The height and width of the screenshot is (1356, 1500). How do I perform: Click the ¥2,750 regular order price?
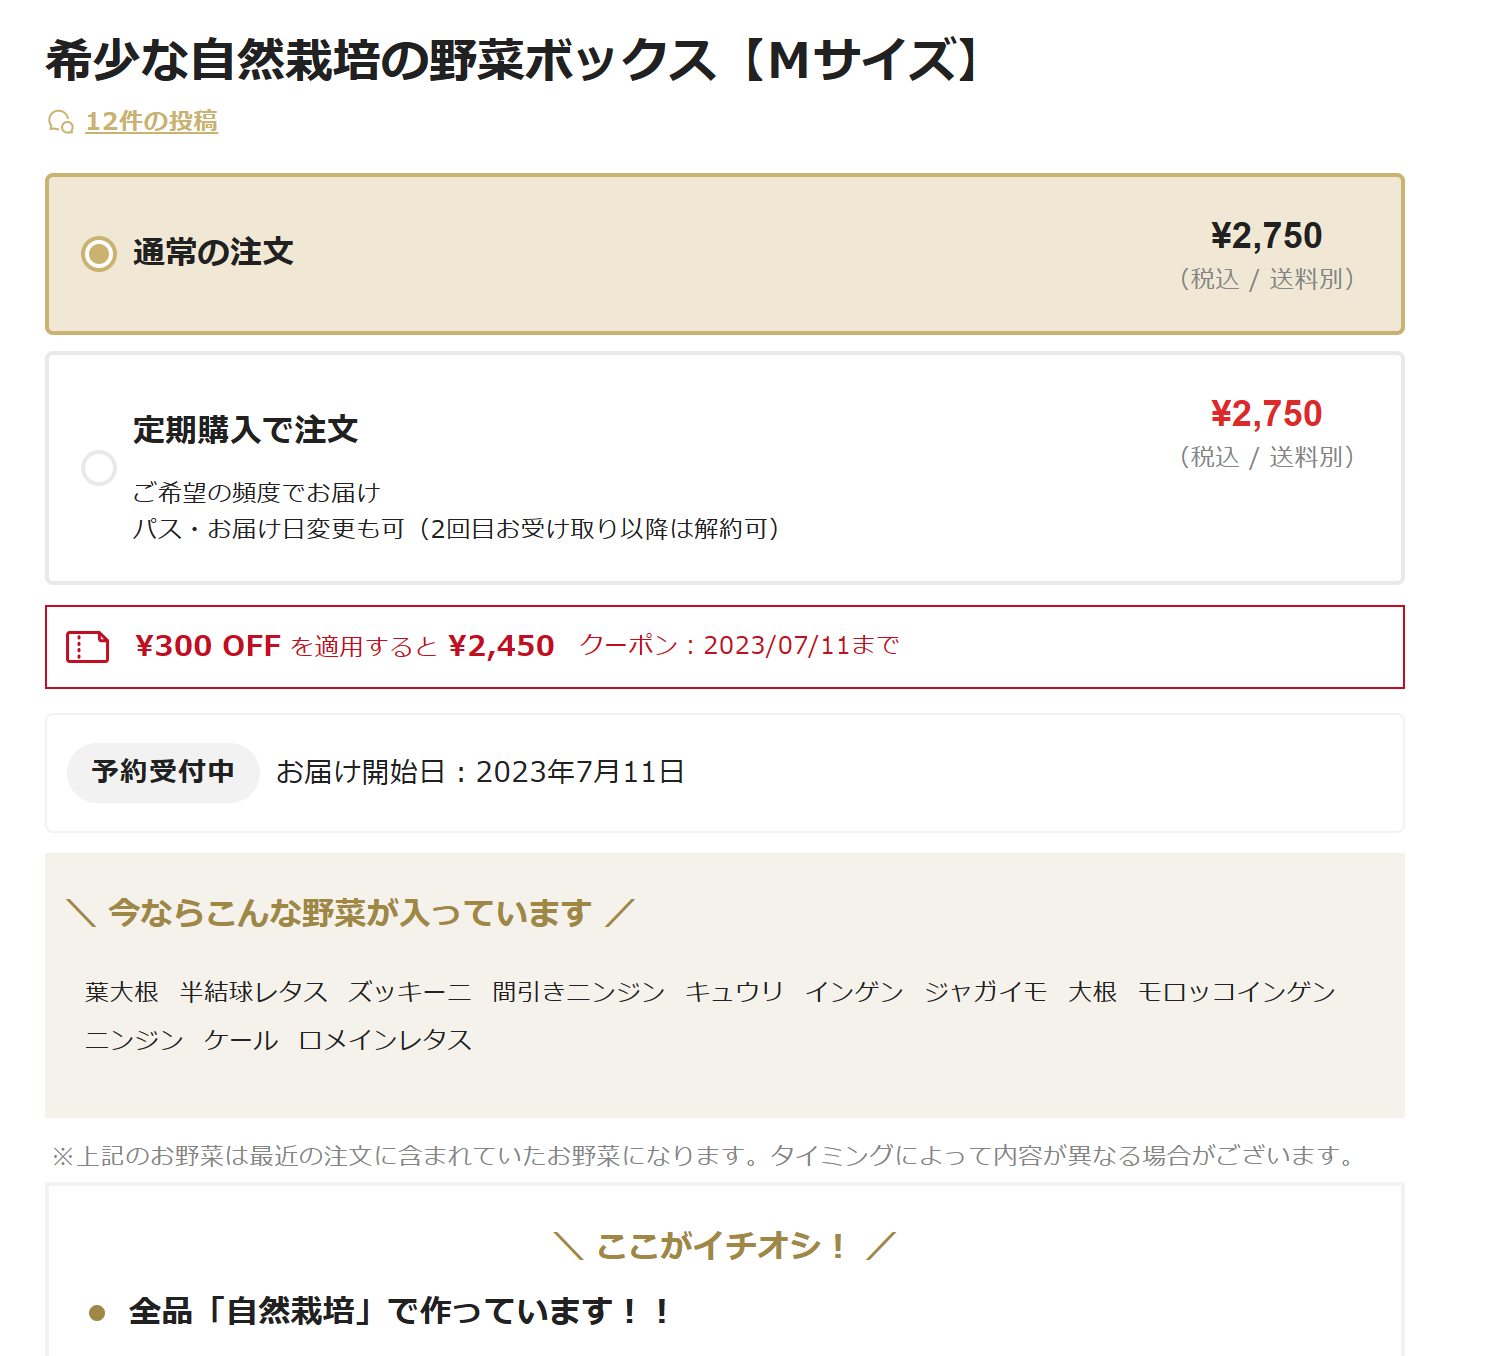[x=1266, y=236]
